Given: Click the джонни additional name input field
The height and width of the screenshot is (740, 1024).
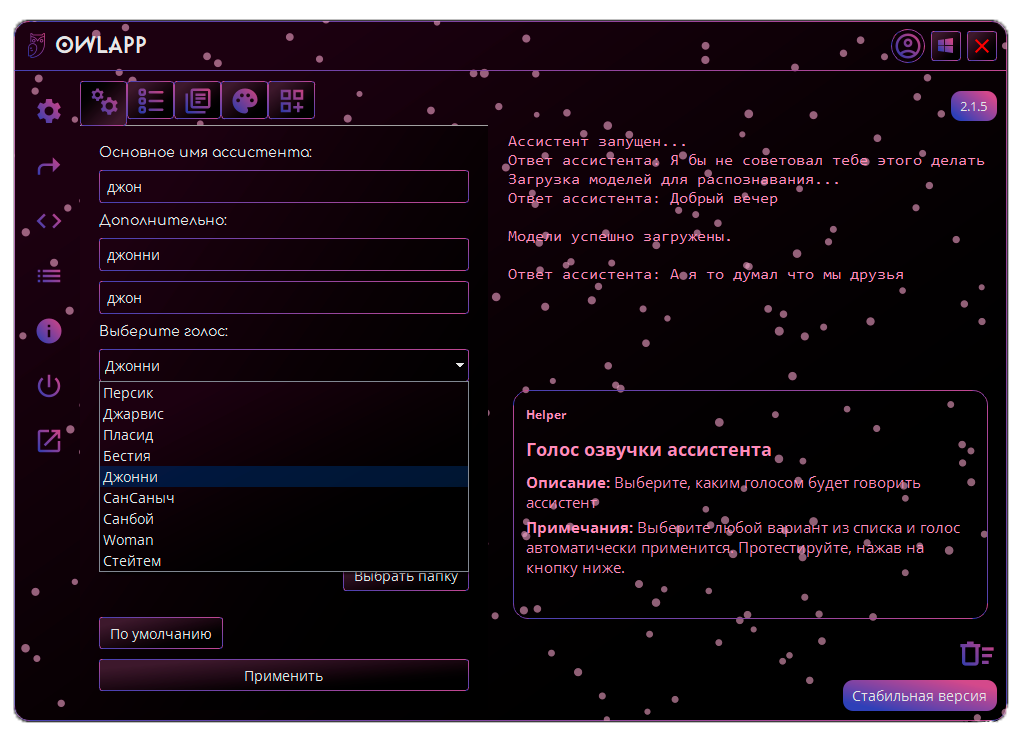Looking at the screenshot, I should click(283, 254).
